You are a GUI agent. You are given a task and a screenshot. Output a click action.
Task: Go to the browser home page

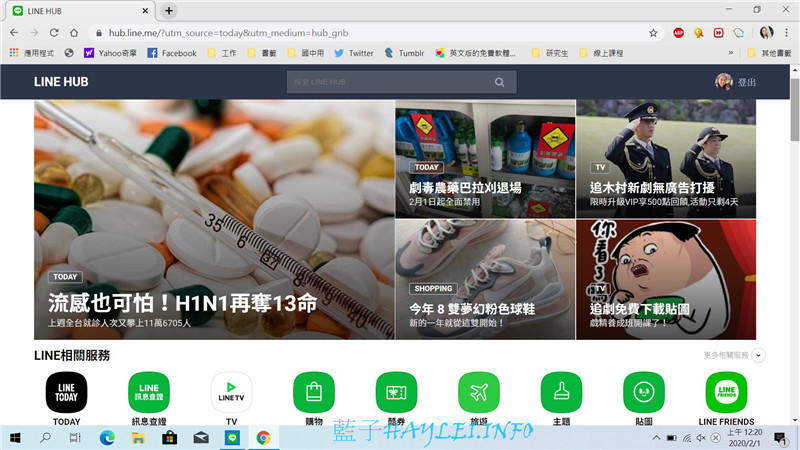[x=74, y=33]
